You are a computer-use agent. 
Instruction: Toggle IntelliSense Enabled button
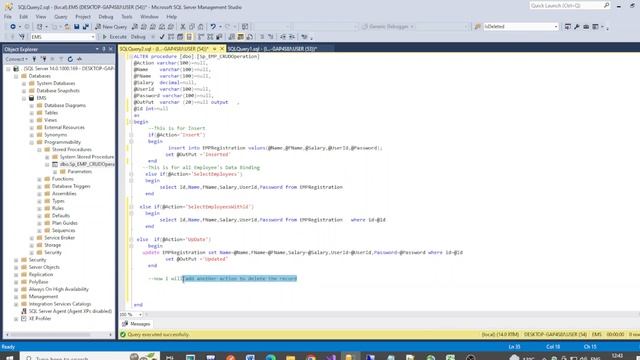(189, 37)
